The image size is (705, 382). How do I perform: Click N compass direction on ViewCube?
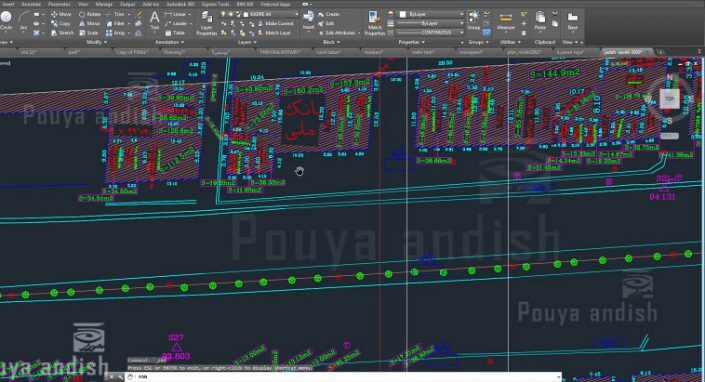[670, 78]
